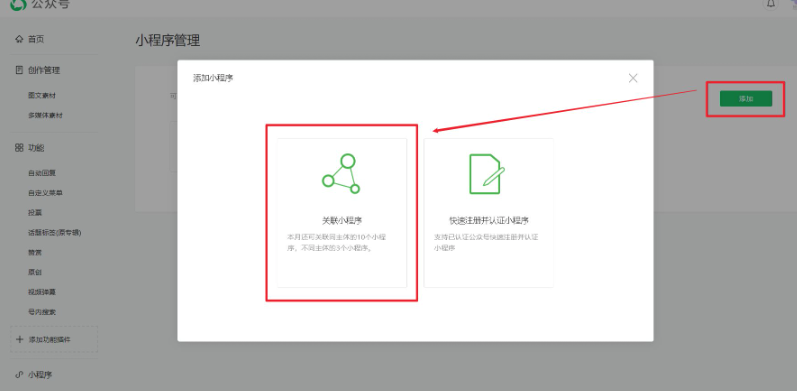Click the 快速注册并认证小程序 document icon
The height and width of the screenshot is (391, 797).
487,174
